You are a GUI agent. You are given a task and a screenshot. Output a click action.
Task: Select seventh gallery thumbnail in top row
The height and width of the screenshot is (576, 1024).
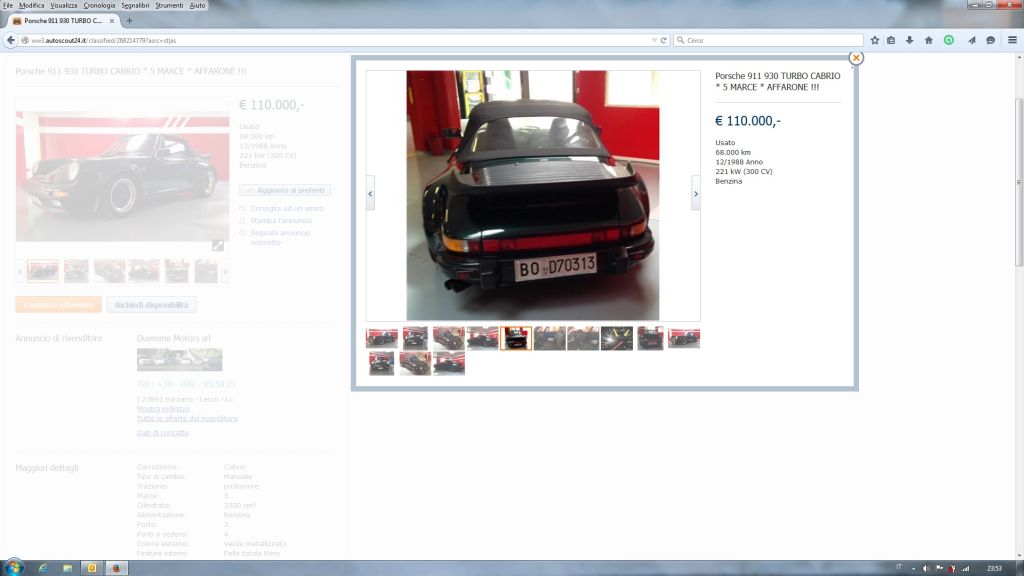[x=583, y=338]
